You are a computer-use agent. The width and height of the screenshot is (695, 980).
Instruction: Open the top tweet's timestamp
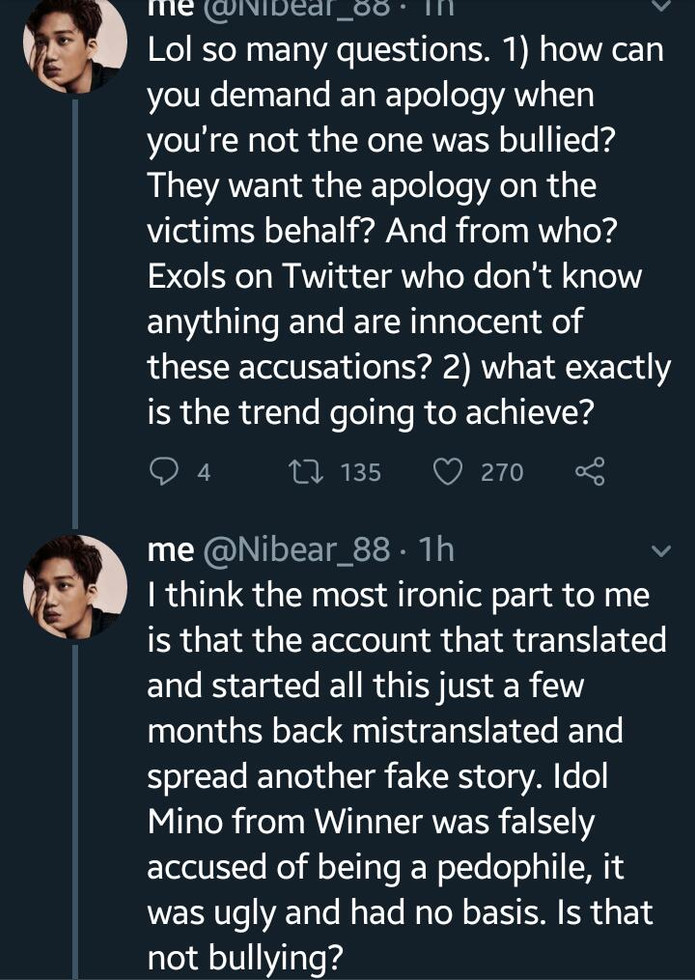(436, 5)
